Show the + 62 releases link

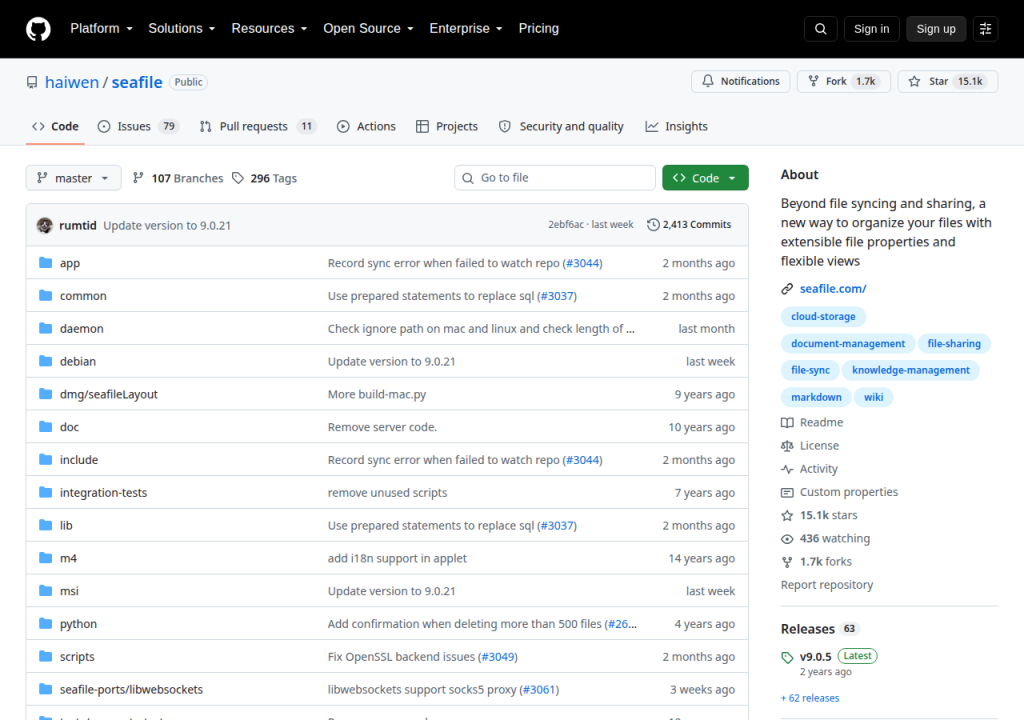click(810, 698)
